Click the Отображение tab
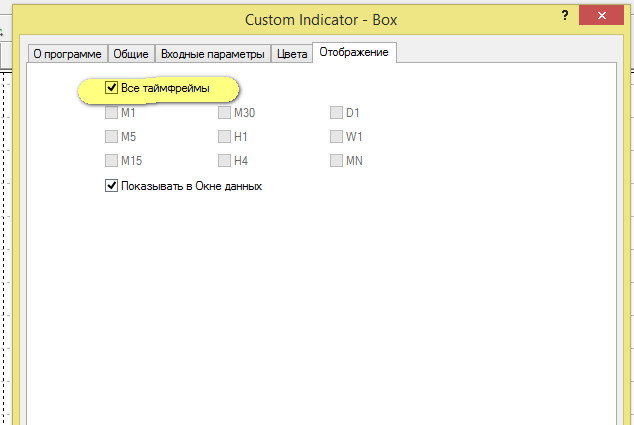The image size is (634, 425). tap(354, 52)
